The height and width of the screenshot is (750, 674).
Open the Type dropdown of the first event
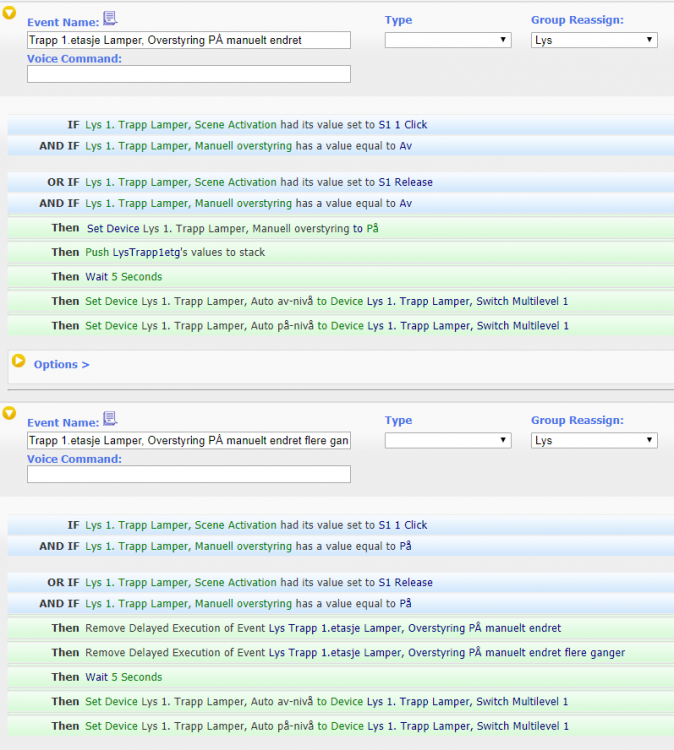pyautogui.click(x=448, y=40)
